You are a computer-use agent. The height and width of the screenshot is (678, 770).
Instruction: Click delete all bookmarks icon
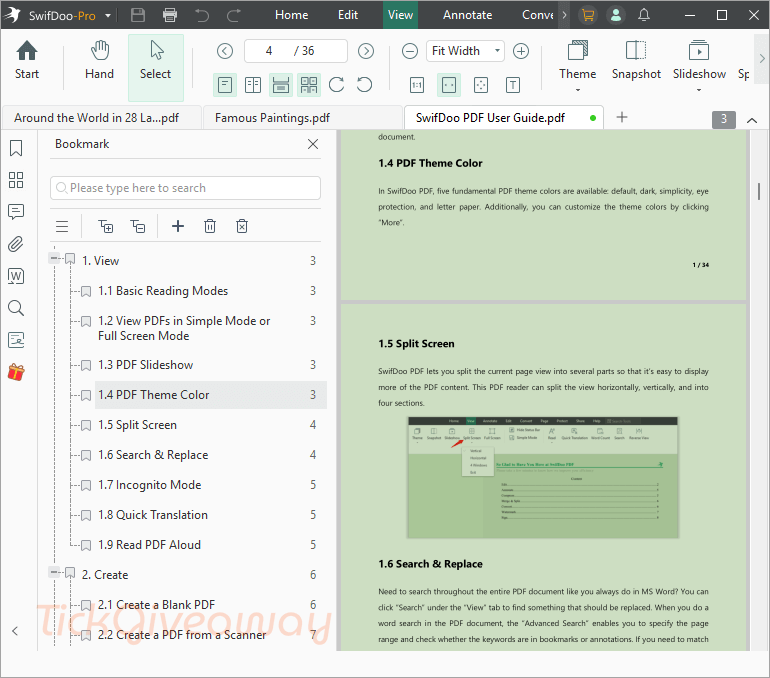(x=242, y=226)
